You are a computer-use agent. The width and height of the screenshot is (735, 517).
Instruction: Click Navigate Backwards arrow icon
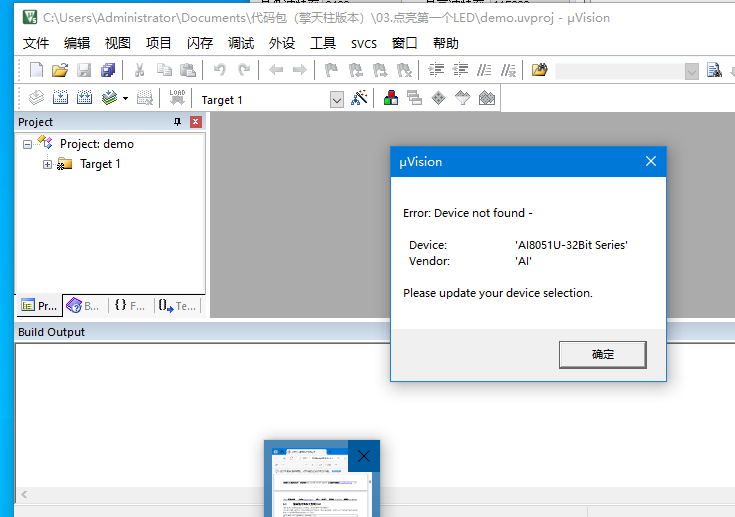click(276, 70)
